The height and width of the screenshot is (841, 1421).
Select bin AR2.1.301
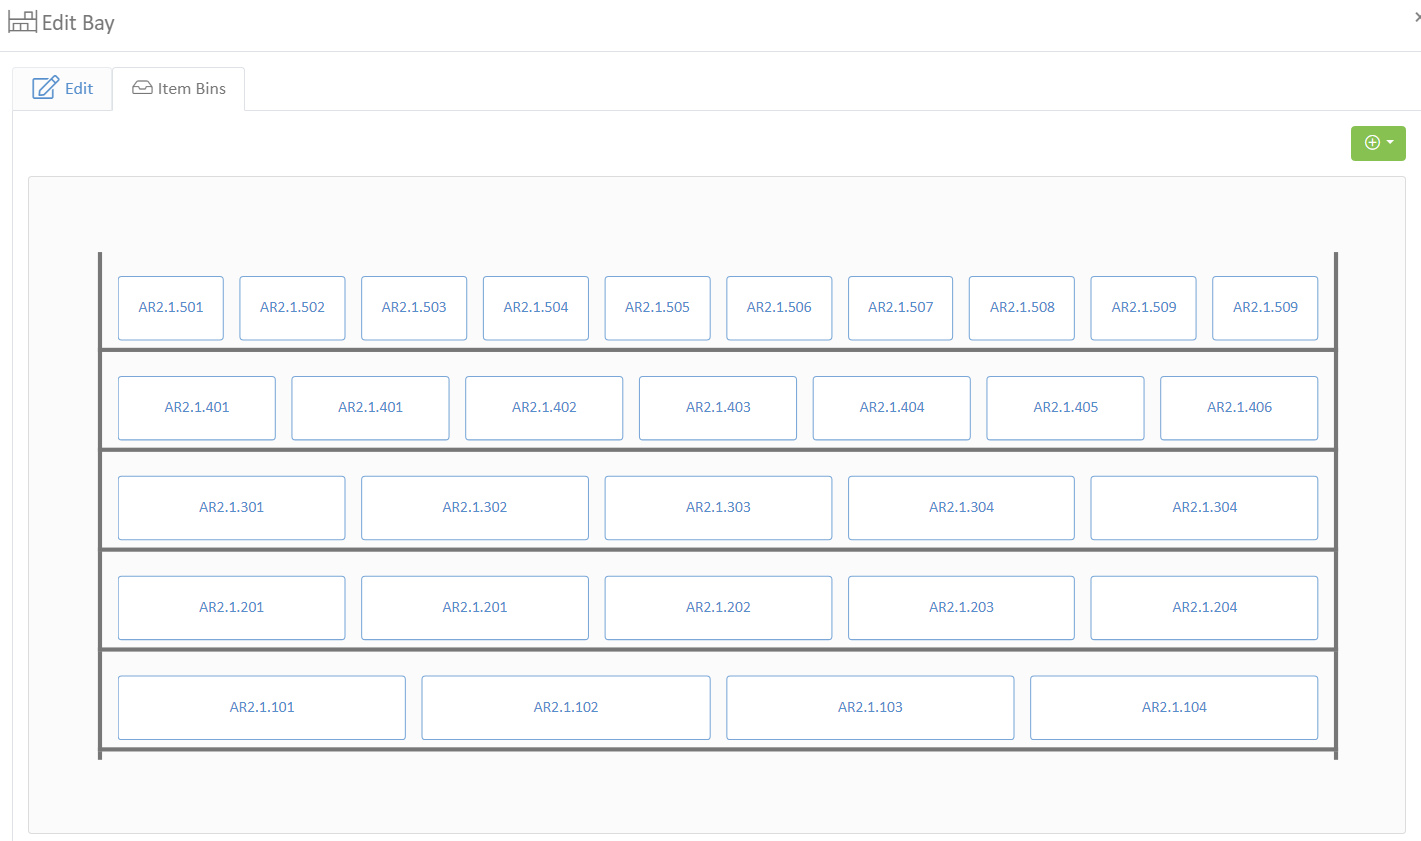pyautogui.click(x=232, y=508)
